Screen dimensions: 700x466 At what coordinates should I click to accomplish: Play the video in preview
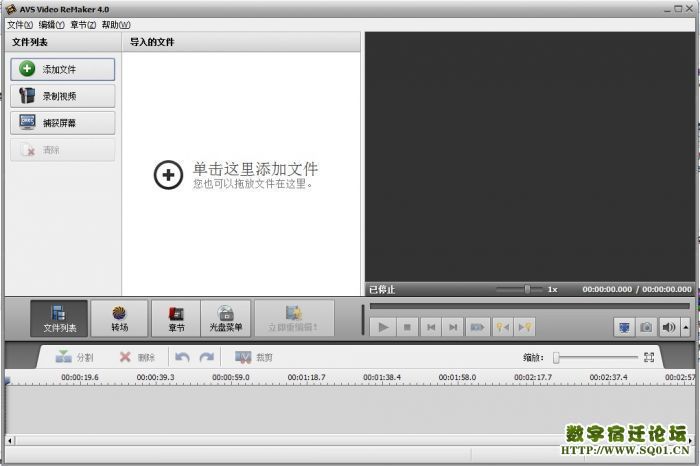383,327
